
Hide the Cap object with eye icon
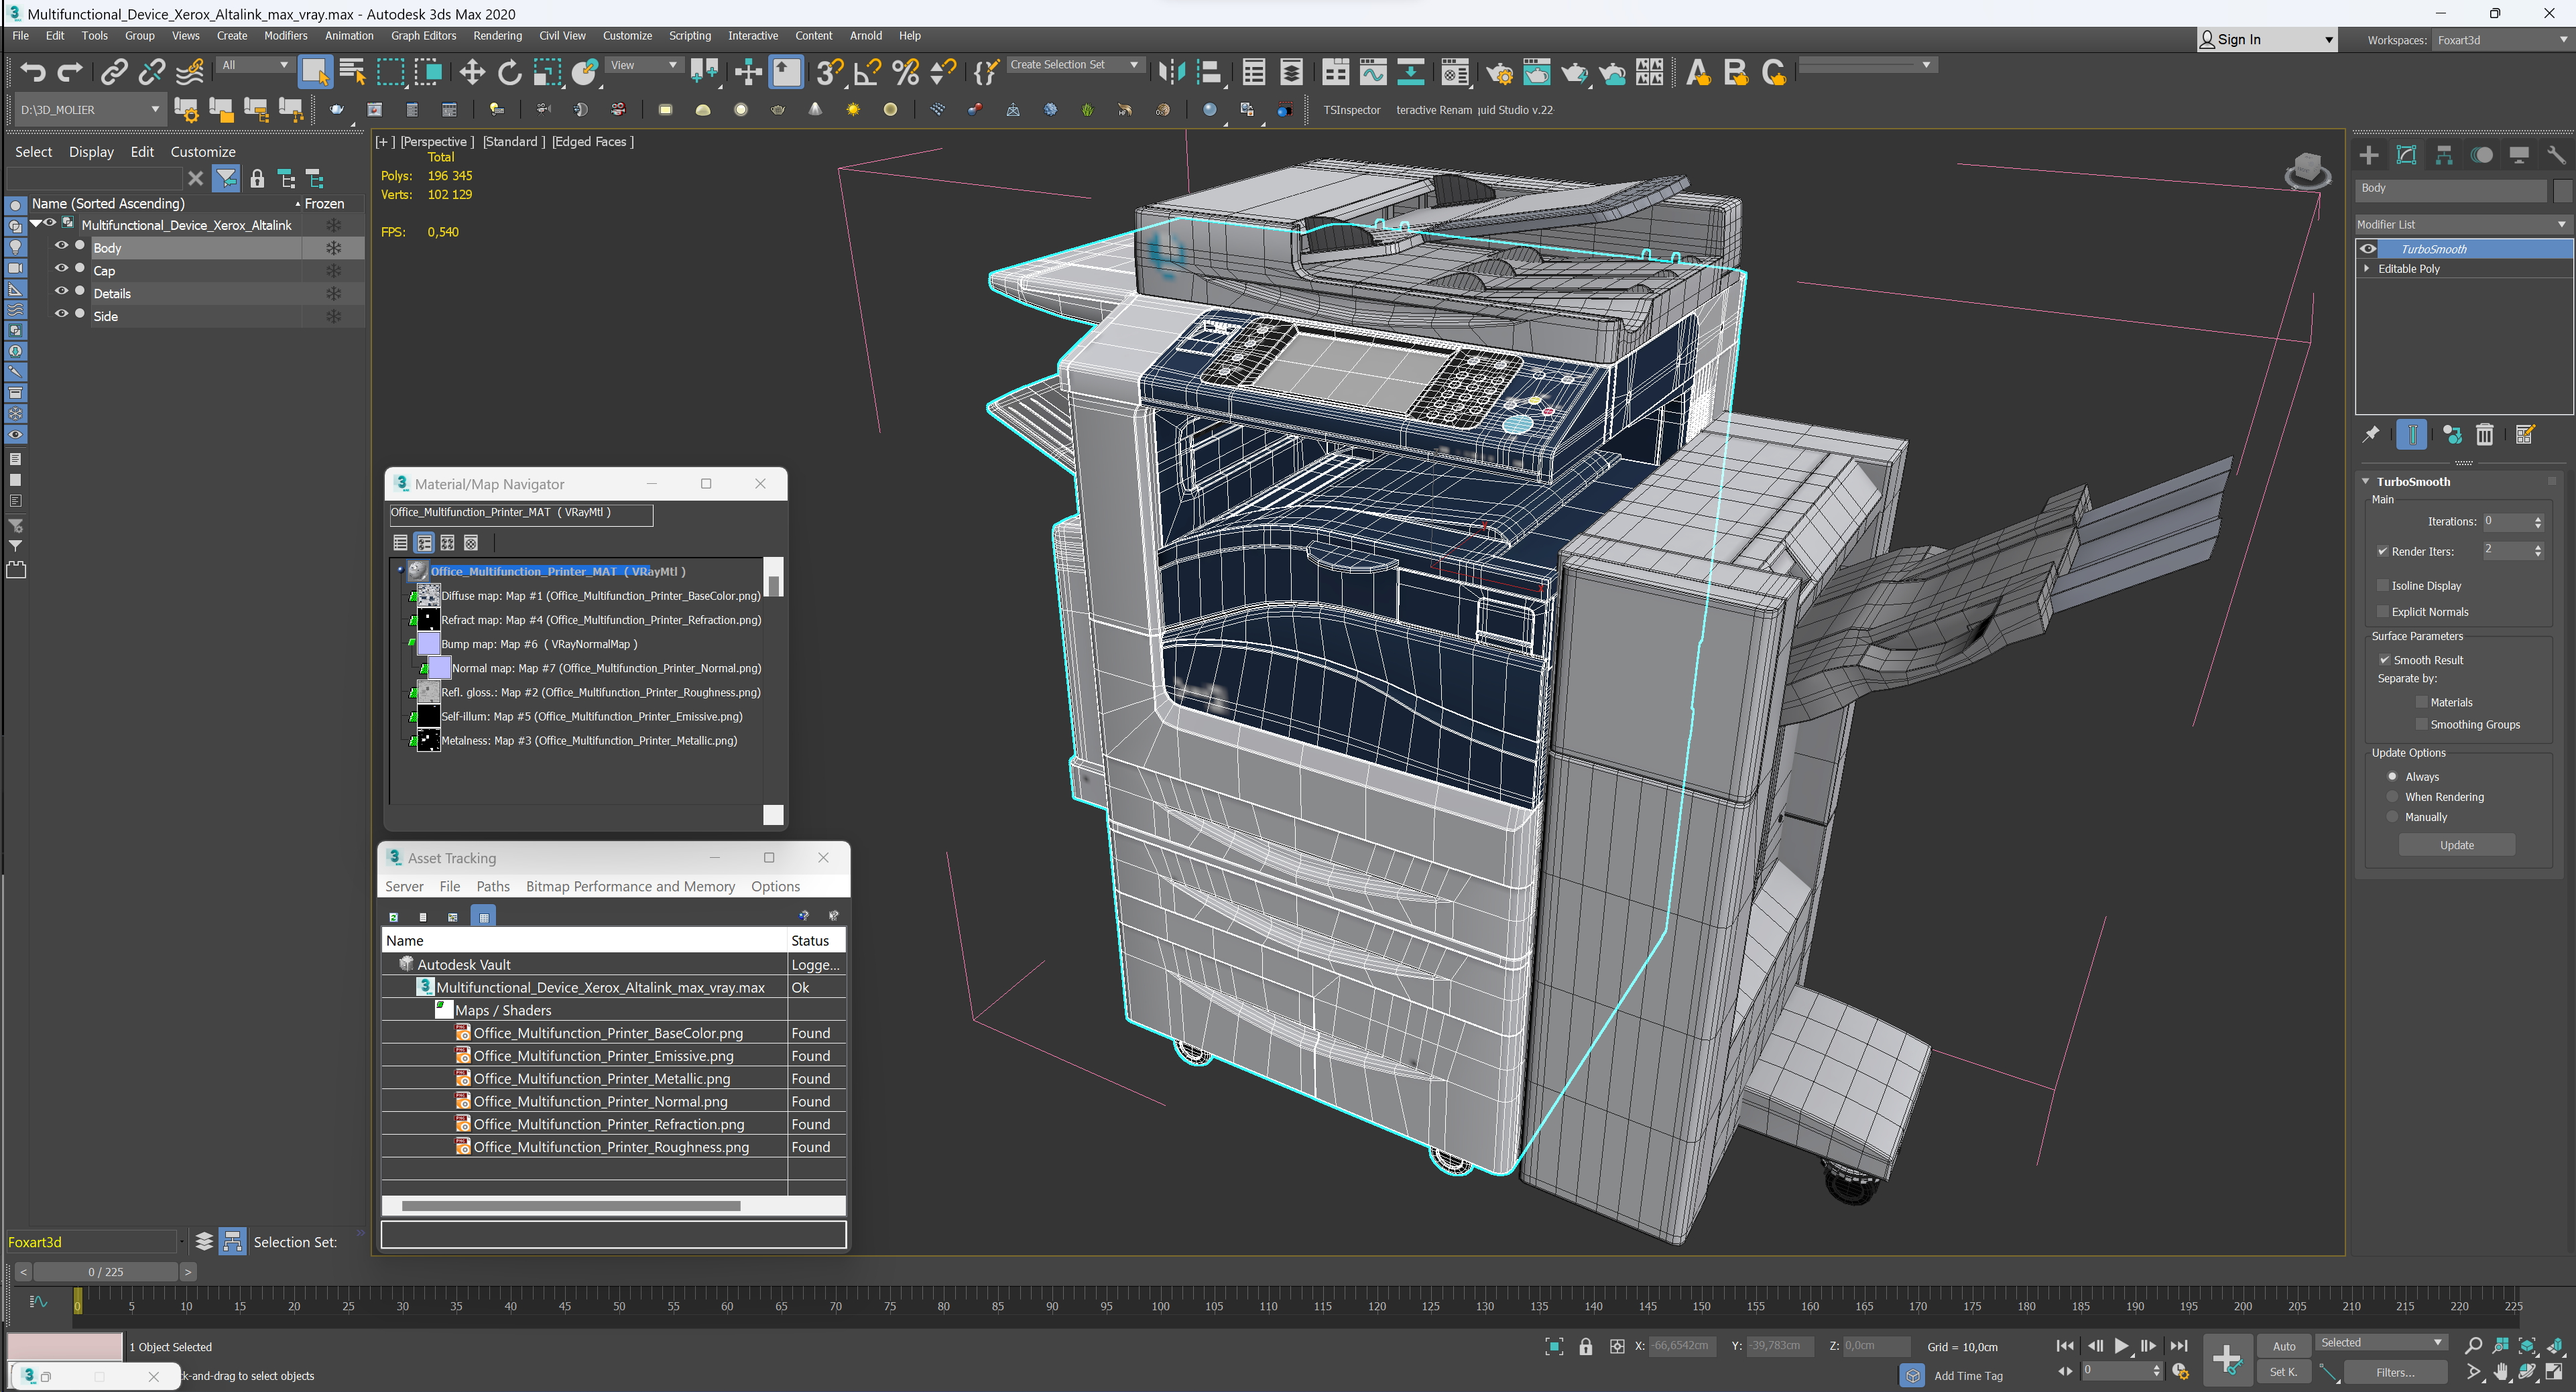point(62,269)
